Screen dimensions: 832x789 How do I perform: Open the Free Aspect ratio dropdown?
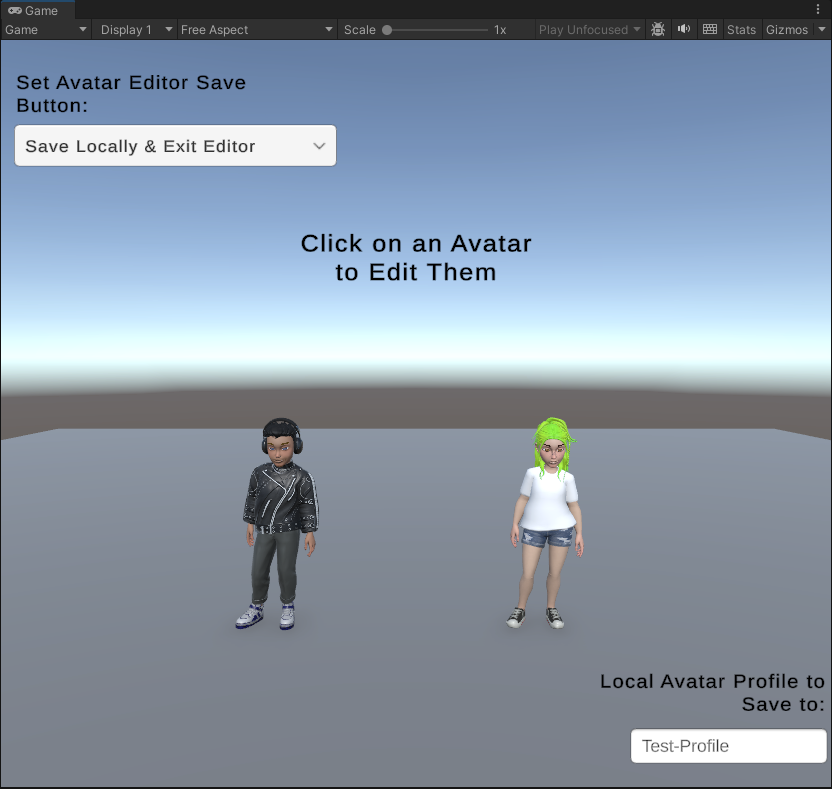(257, 30)
